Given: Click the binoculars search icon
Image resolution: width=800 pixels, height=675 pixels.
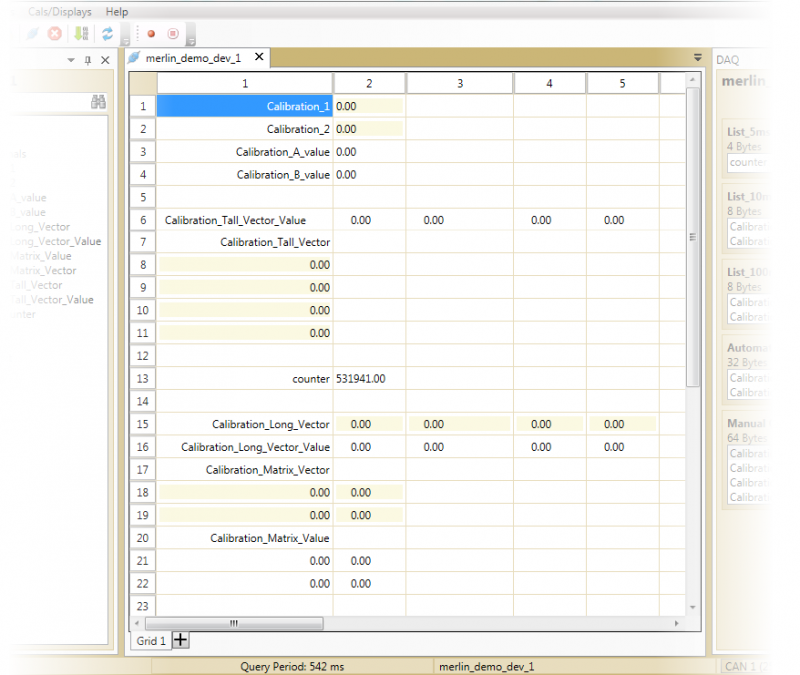Looking at the screenshot, I should [99, 102].
